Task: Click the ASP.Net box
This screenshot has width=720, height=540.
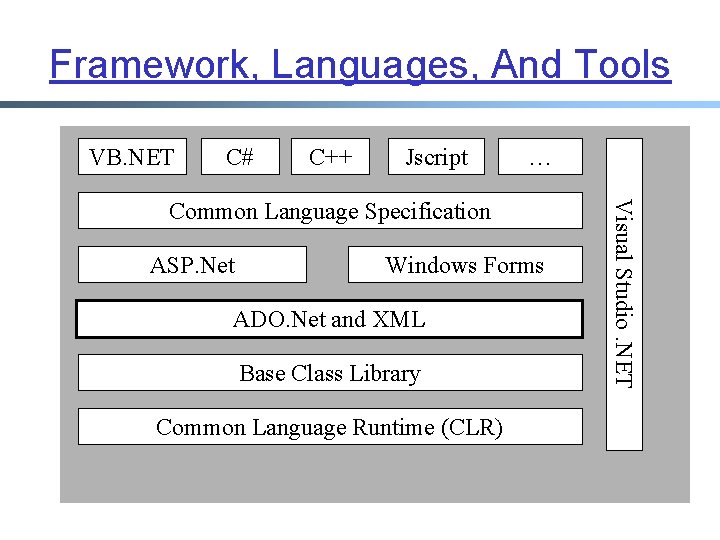Action: [x=192, y=264]
